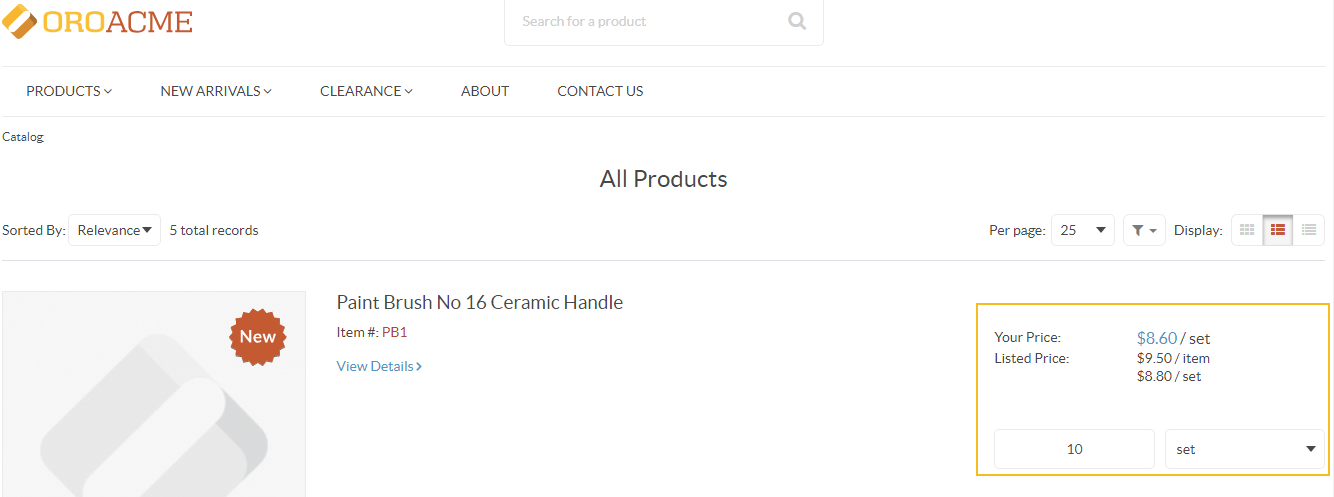The width and height of the screenshot is (1334, 497).
Task: Expand the Products menu
Action: click(69, 91)
